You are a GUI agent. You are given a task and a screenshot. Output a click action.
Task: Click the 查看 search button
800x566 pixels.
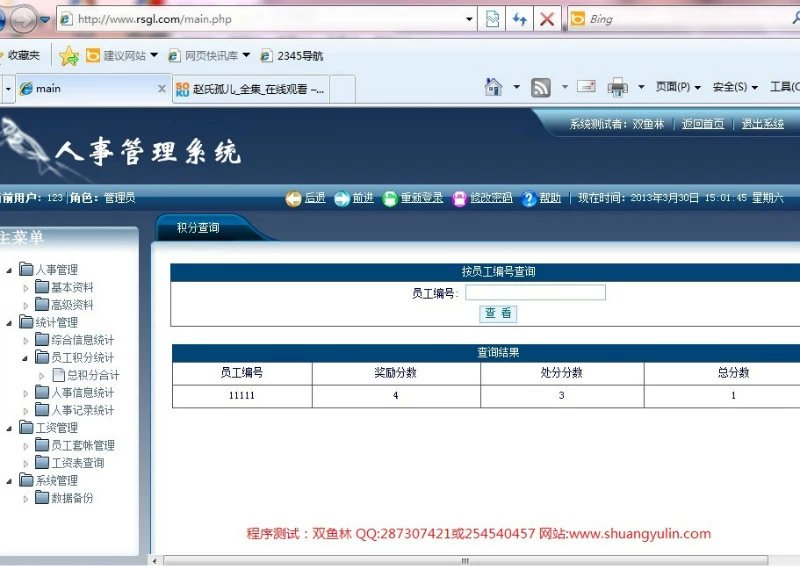[x=498, y=313]
